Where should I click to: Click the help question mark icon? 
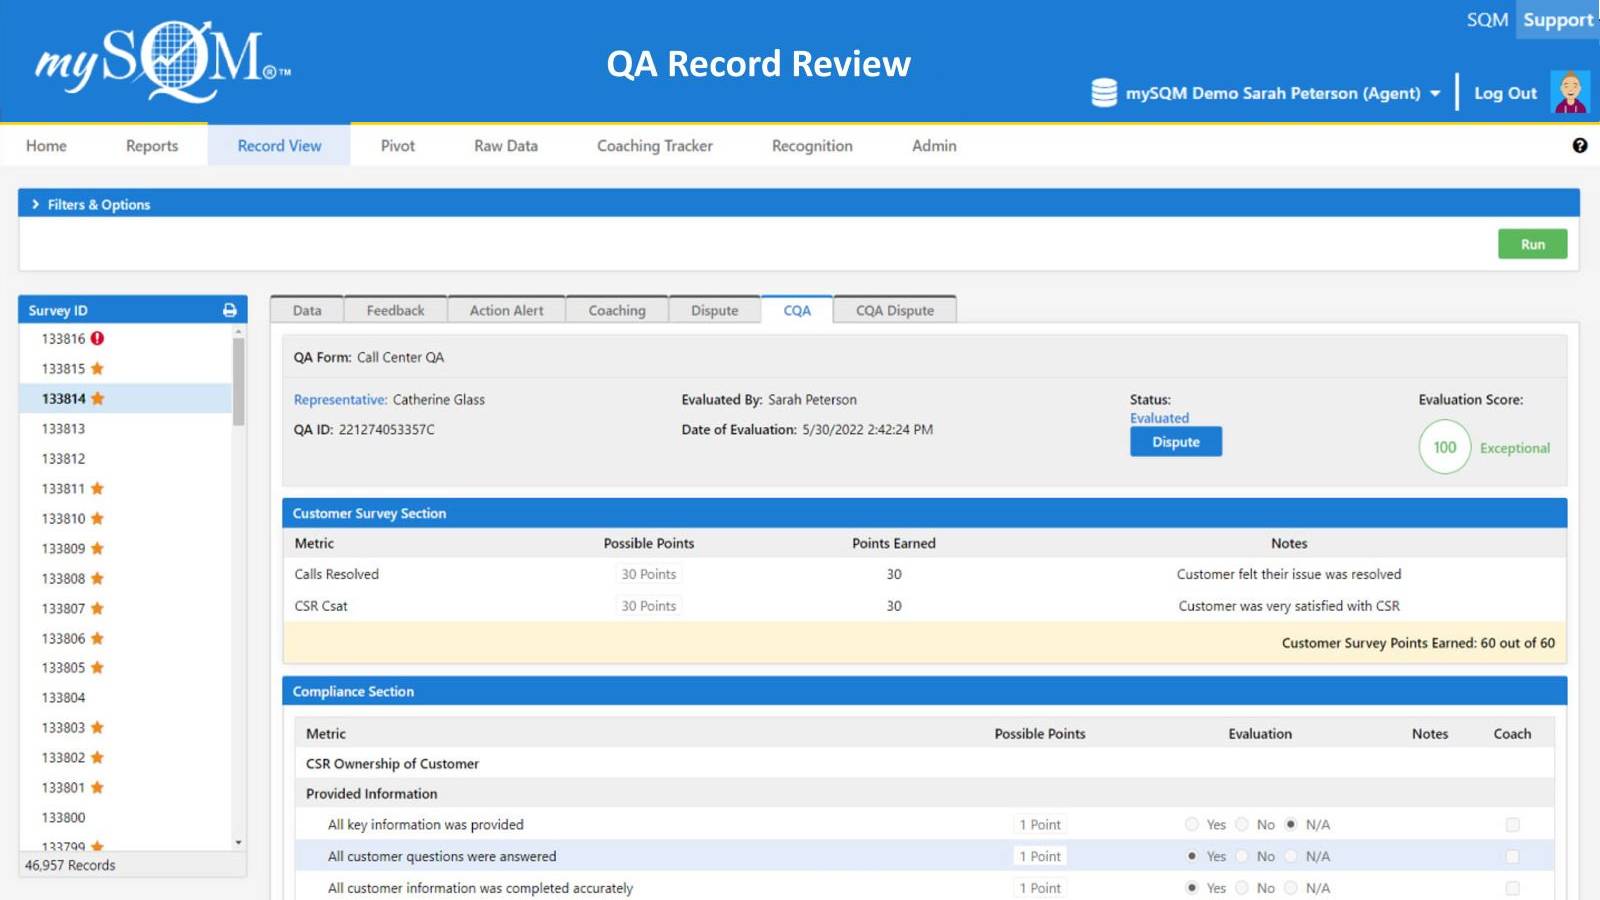tap(1580, 145)
